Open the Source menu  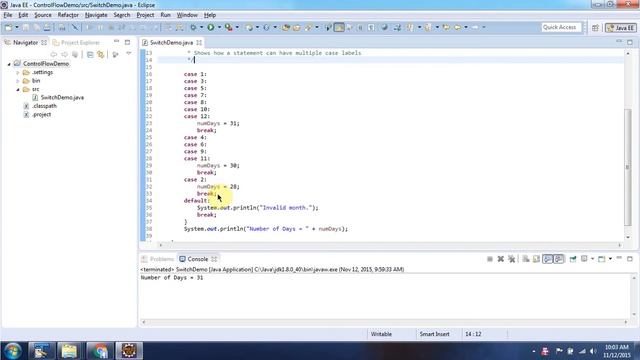43,15
